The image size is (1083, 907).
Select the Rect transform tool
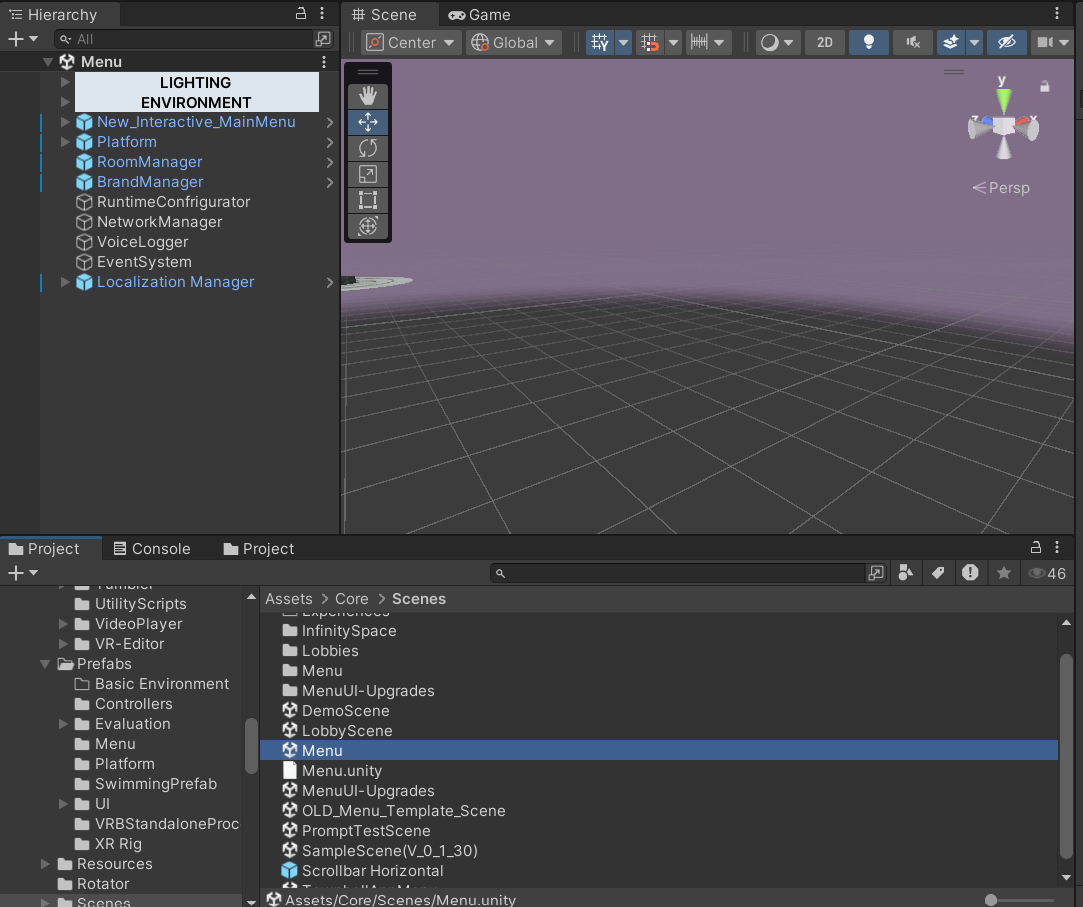pyautogui.click(x=367, y=200)
